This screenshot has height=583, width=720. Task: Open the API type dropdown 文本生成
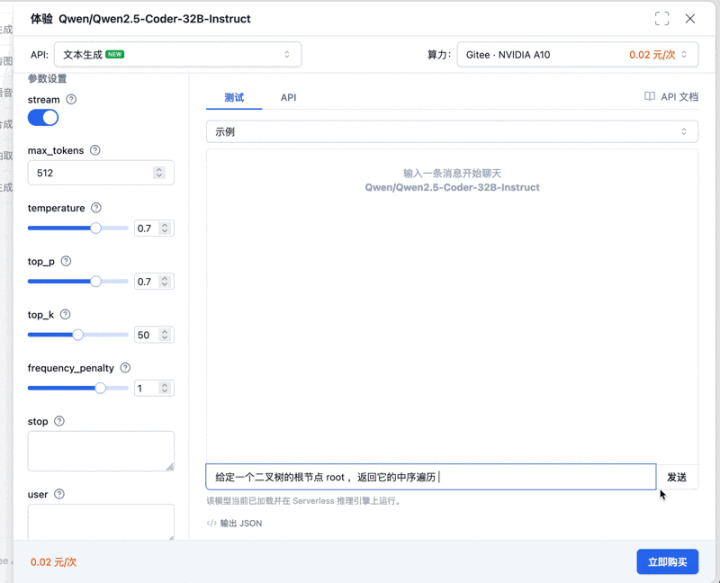pos(178,55)
